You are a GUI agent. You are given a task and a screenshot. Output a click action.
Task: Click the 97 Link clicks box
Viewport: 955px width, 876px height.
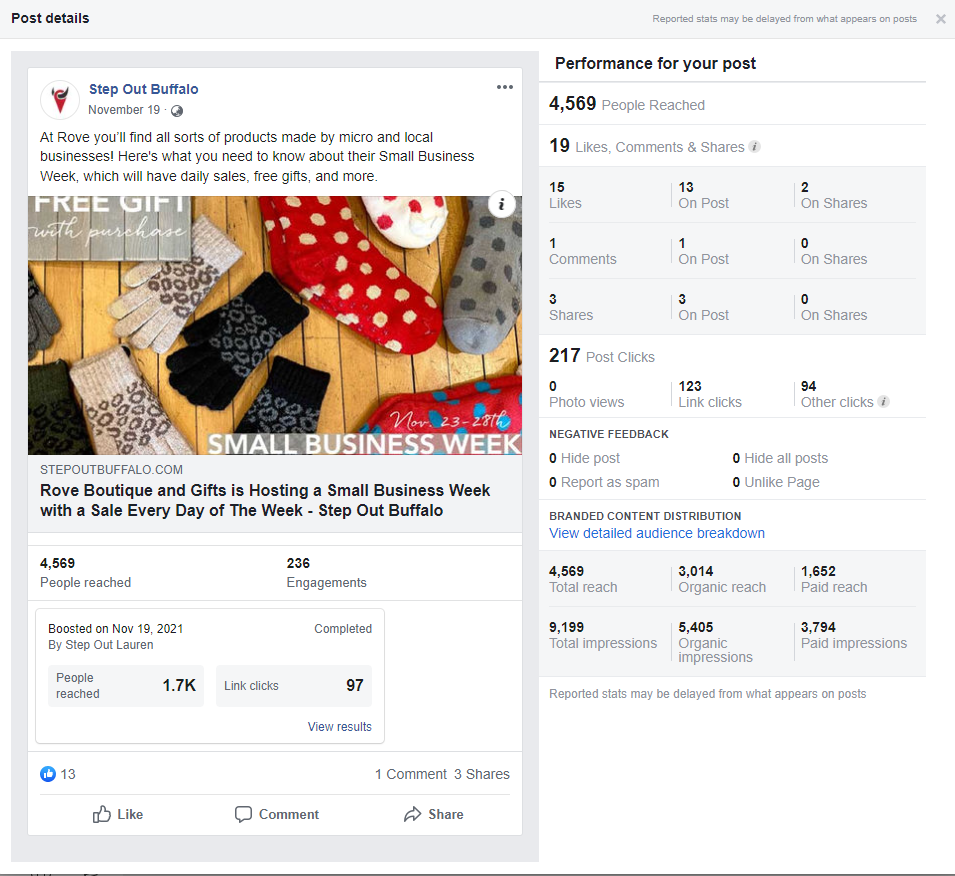point(294,686)
